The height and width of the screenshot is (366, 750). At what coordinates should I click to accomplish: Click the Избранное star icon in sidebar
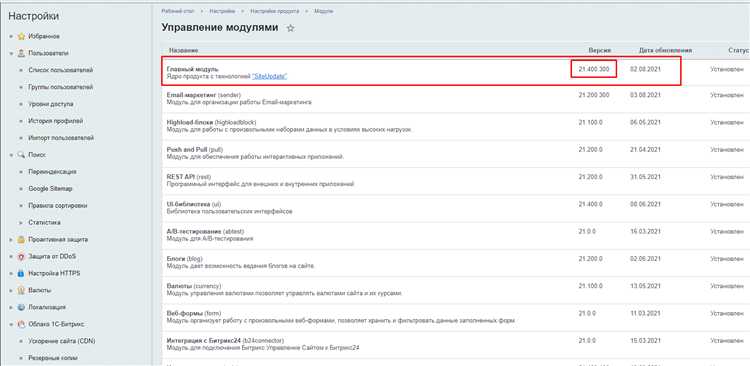(21, 36)
